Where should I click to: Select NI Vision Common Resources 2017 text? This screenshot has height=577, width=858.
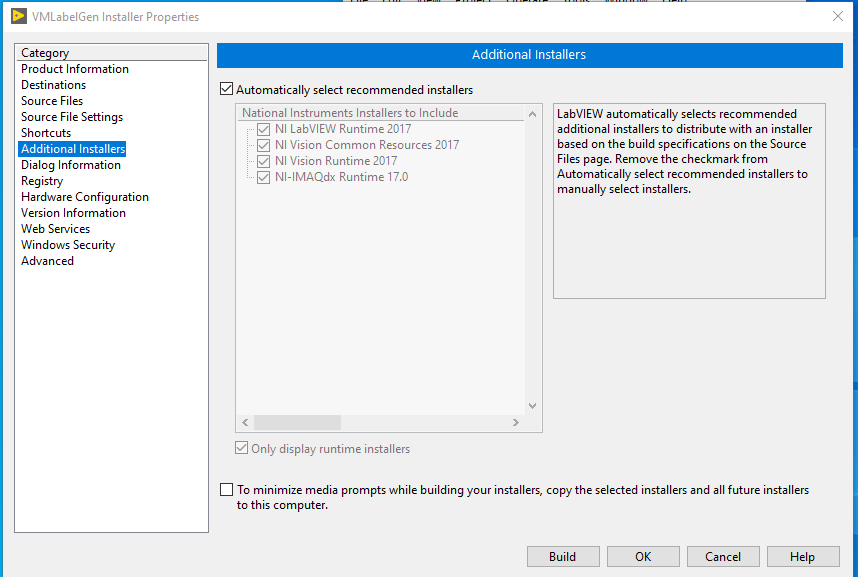[x=367, y=145]
